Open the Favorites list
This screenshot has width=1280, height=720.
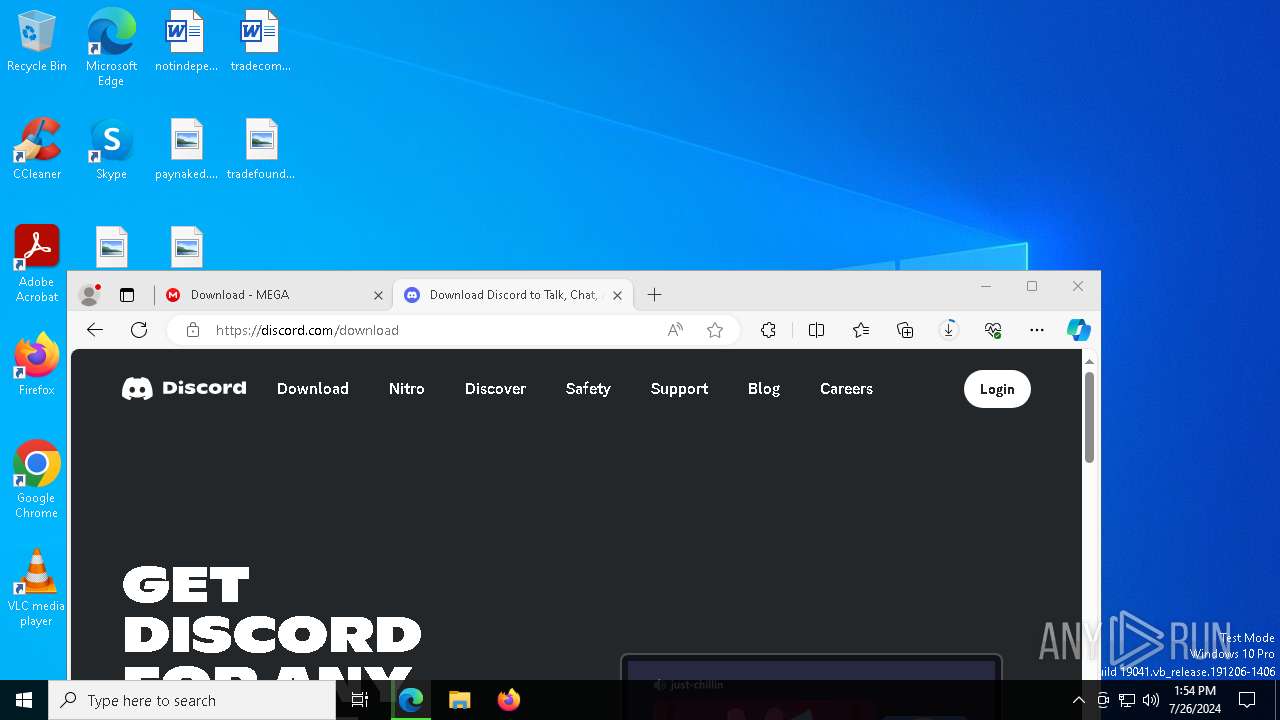pos(861,330)
